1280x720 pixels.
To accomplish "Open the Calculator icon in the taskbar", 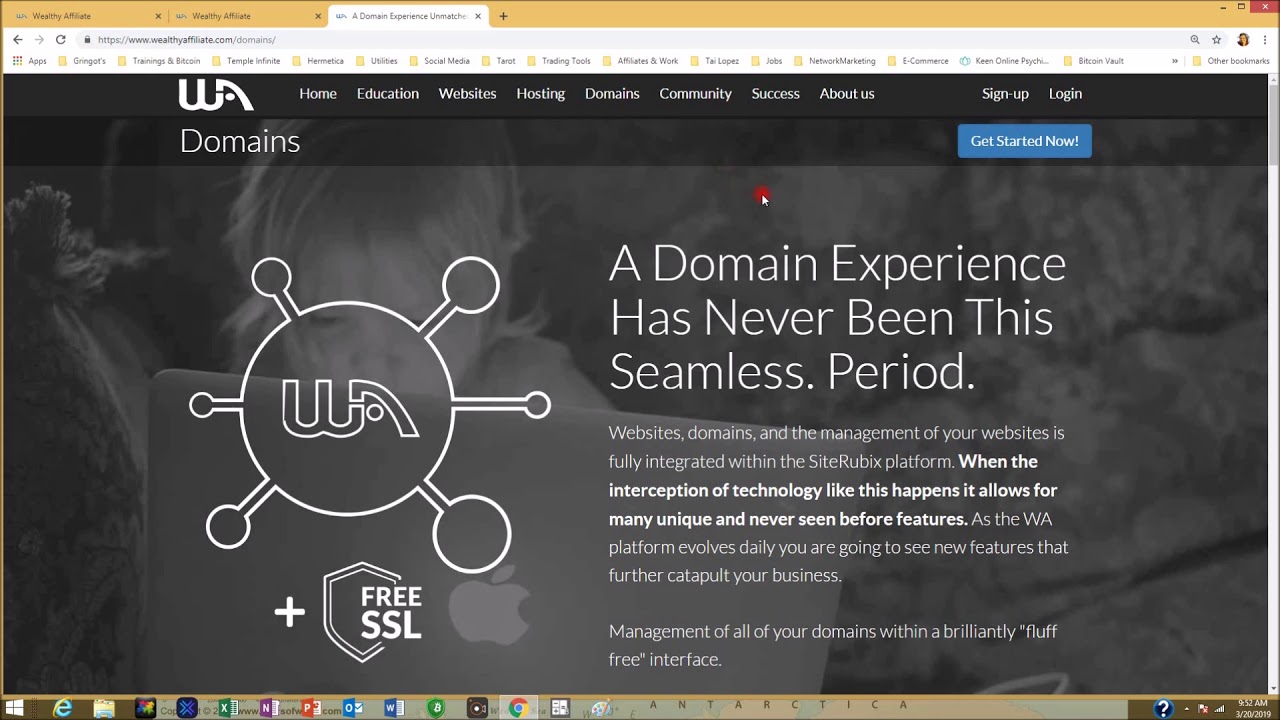I will pyautogui.click(x=560, y=708).
